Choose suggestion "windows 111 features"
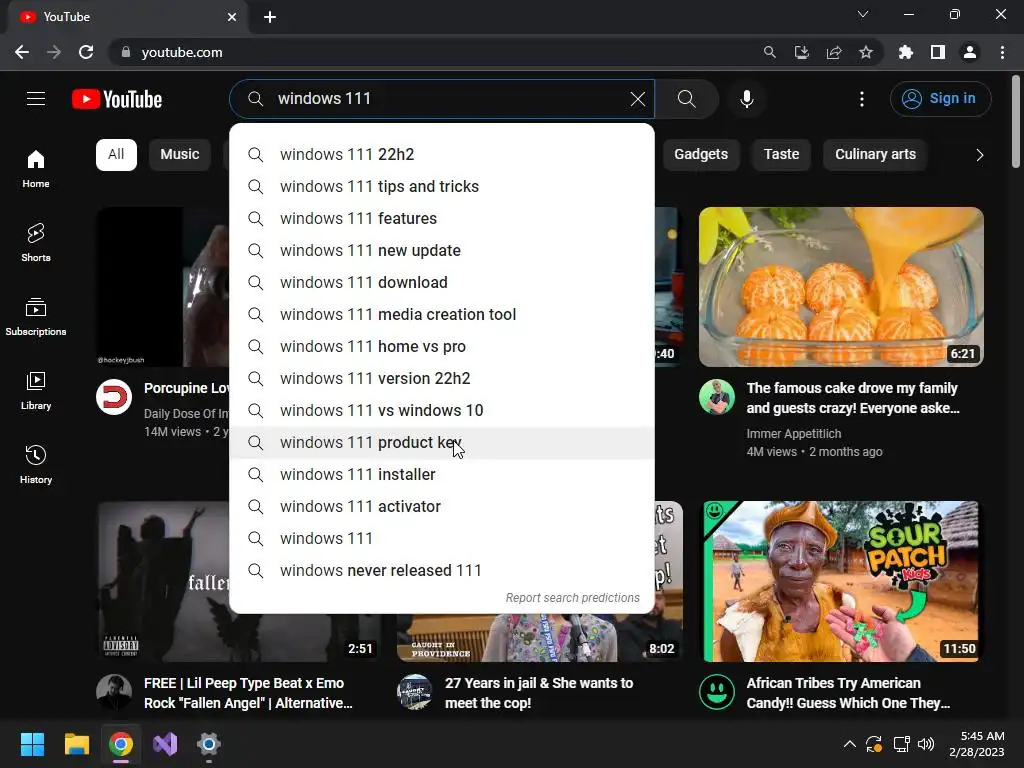This screenshot has width=1024, height=768. click(x=442, y=219)
